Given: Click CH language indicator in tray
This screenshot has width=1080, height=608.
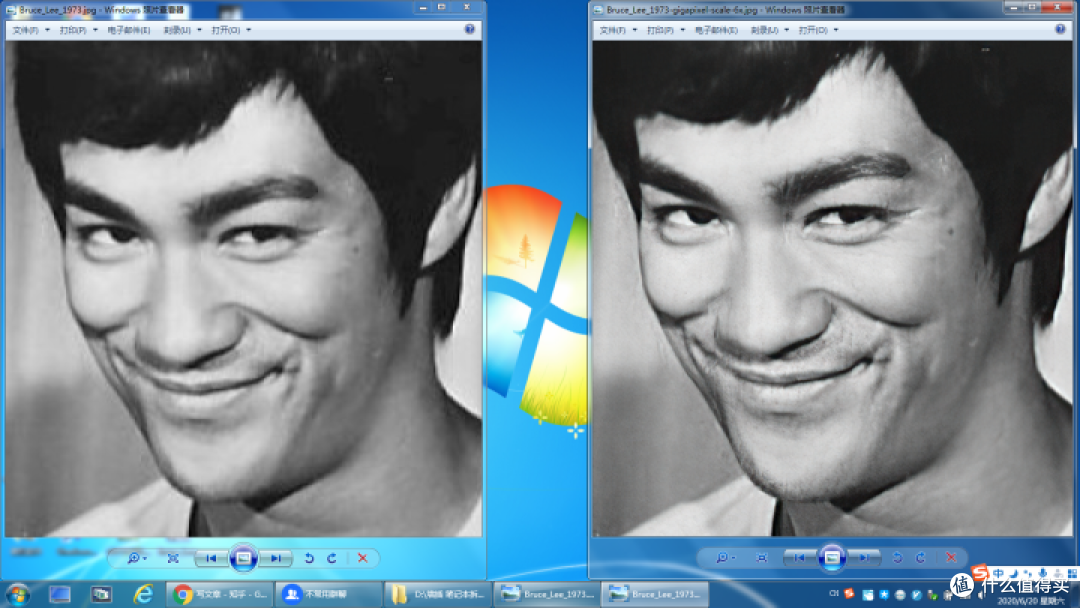Looking at the screenshot, I should click(834, 593).
